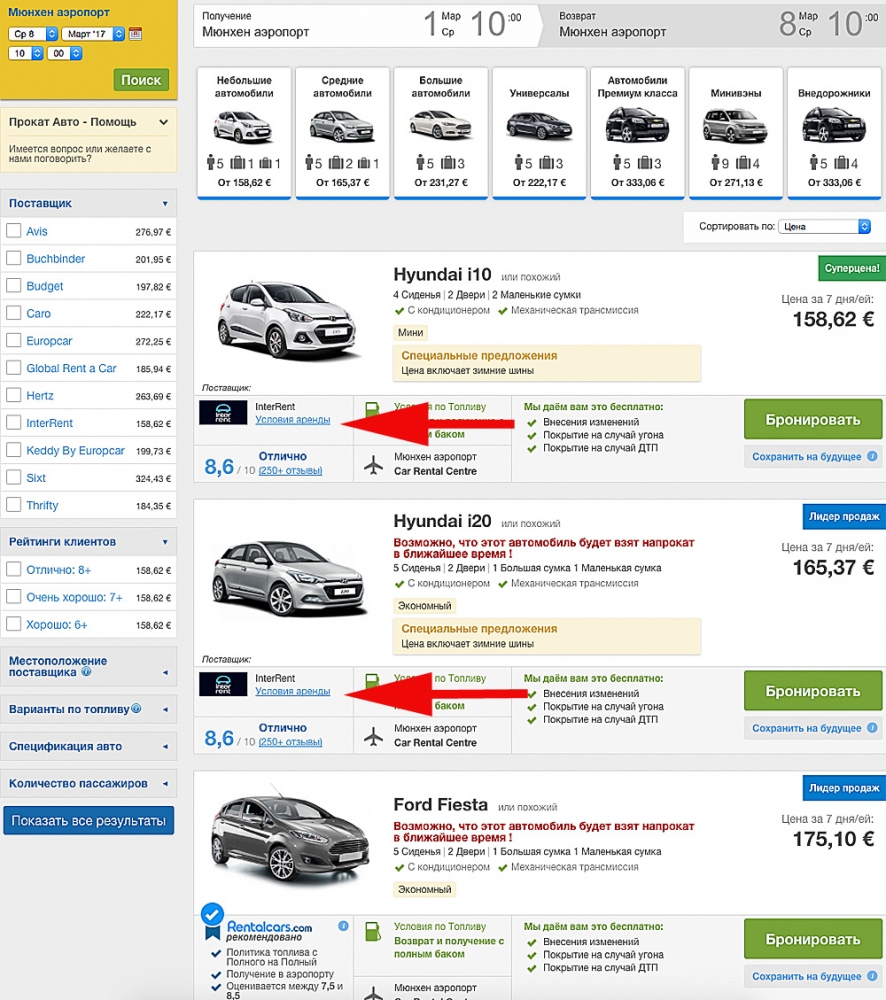Click the Caro supplier link
The height and width of the screenshot is (1000, 886).
pyautogui.click(x=38, y=313)
